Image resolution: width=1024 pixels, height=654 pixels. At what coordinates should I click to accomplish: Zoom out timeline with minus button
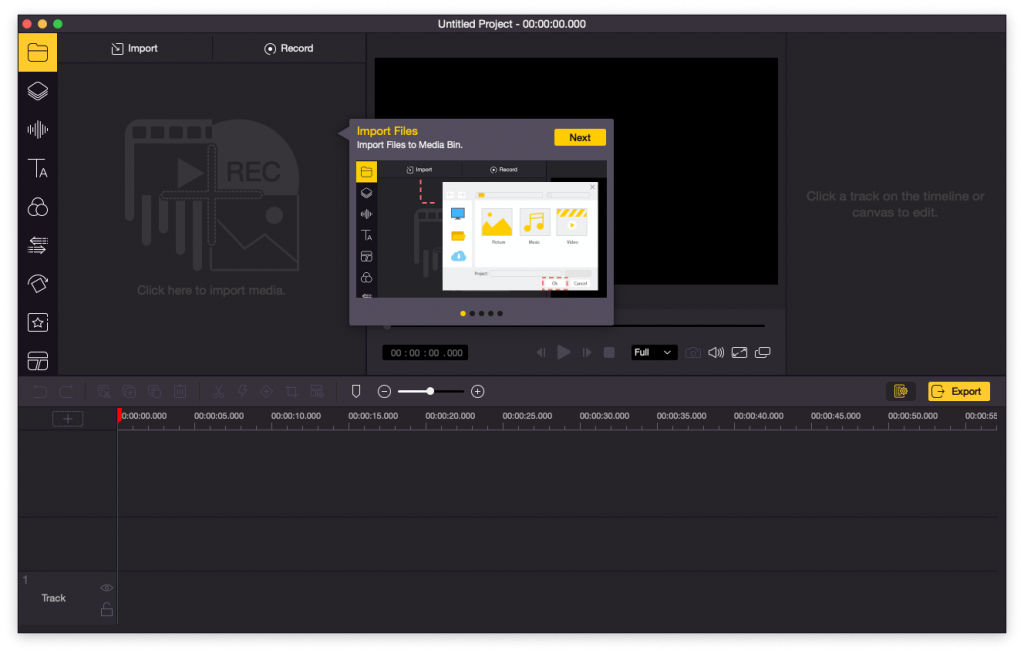[385, 391]
